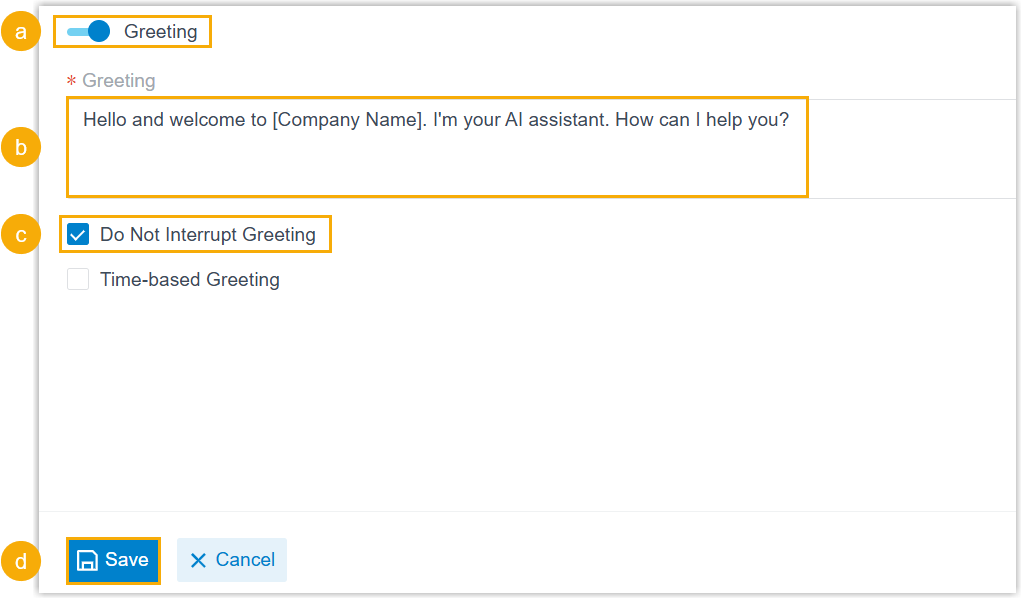Click the floppy disk icon in Save
1022x599 pixels.
click(88, 560)
